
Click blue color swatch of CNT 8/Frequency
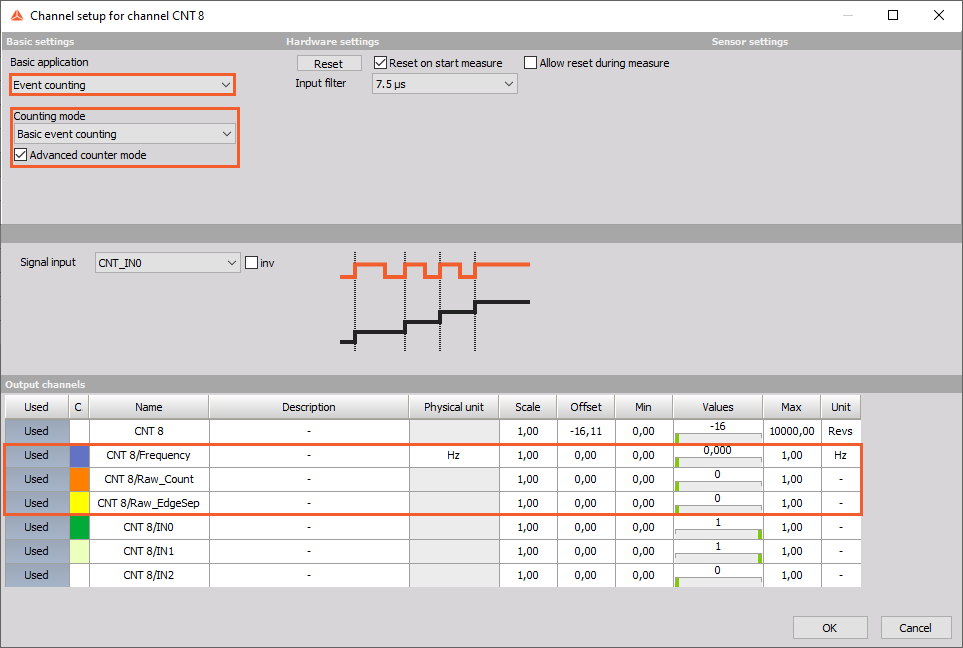point(79,455)
